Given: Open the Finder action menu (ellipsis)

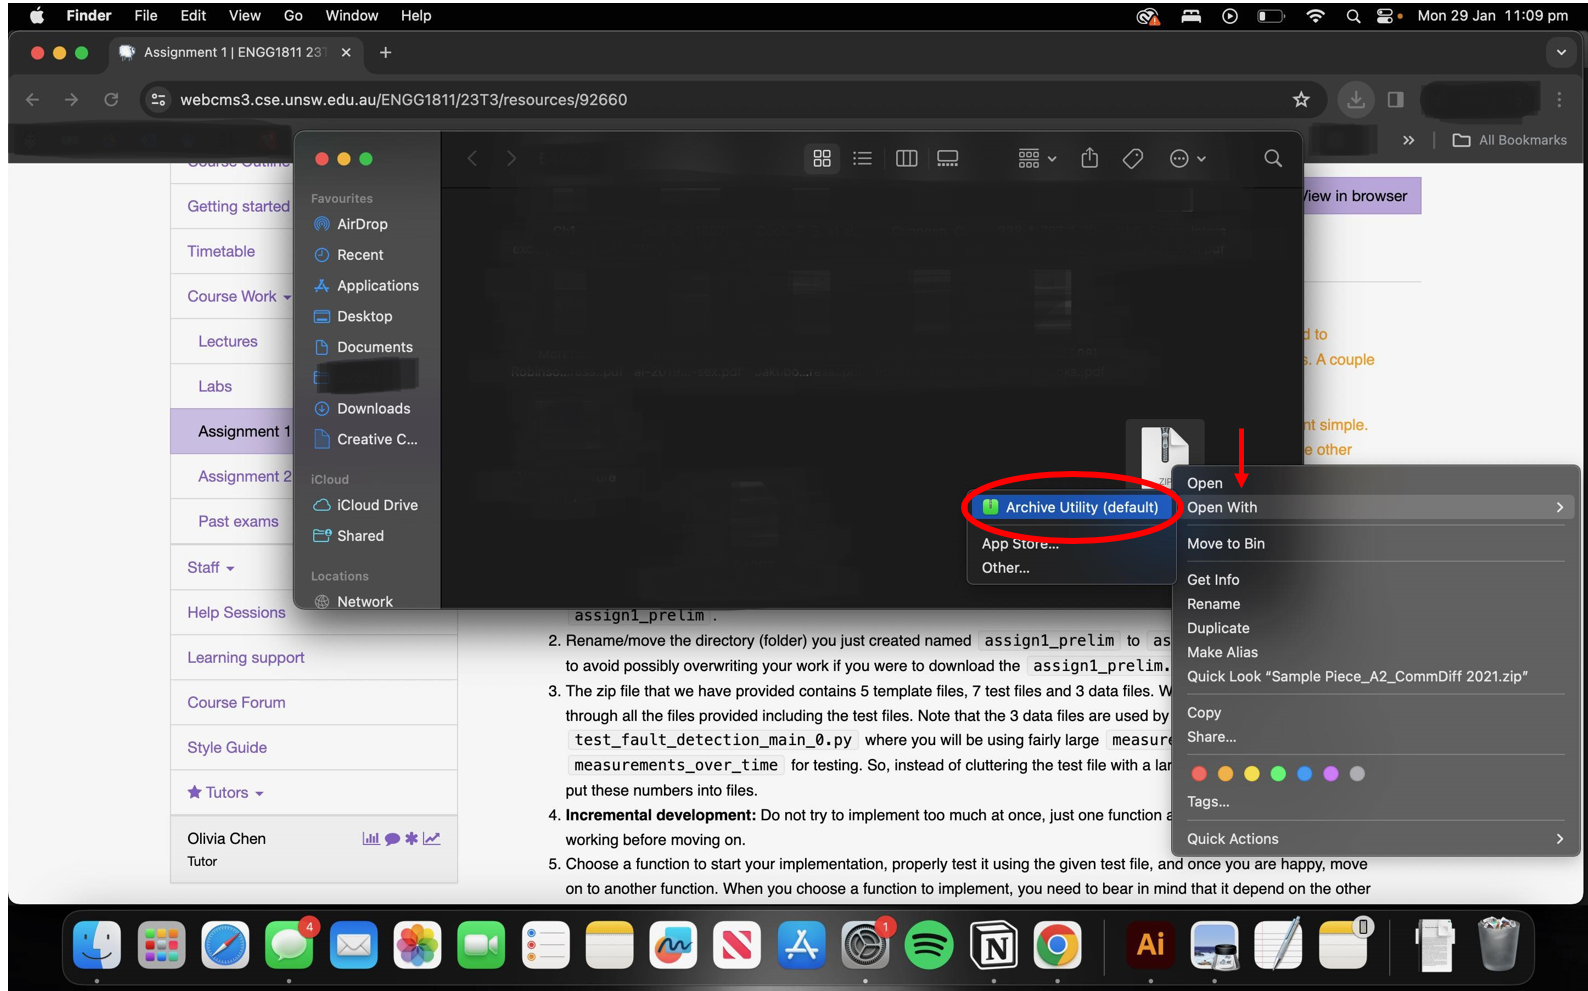Looking at the screenshot, I should 1187,158.
